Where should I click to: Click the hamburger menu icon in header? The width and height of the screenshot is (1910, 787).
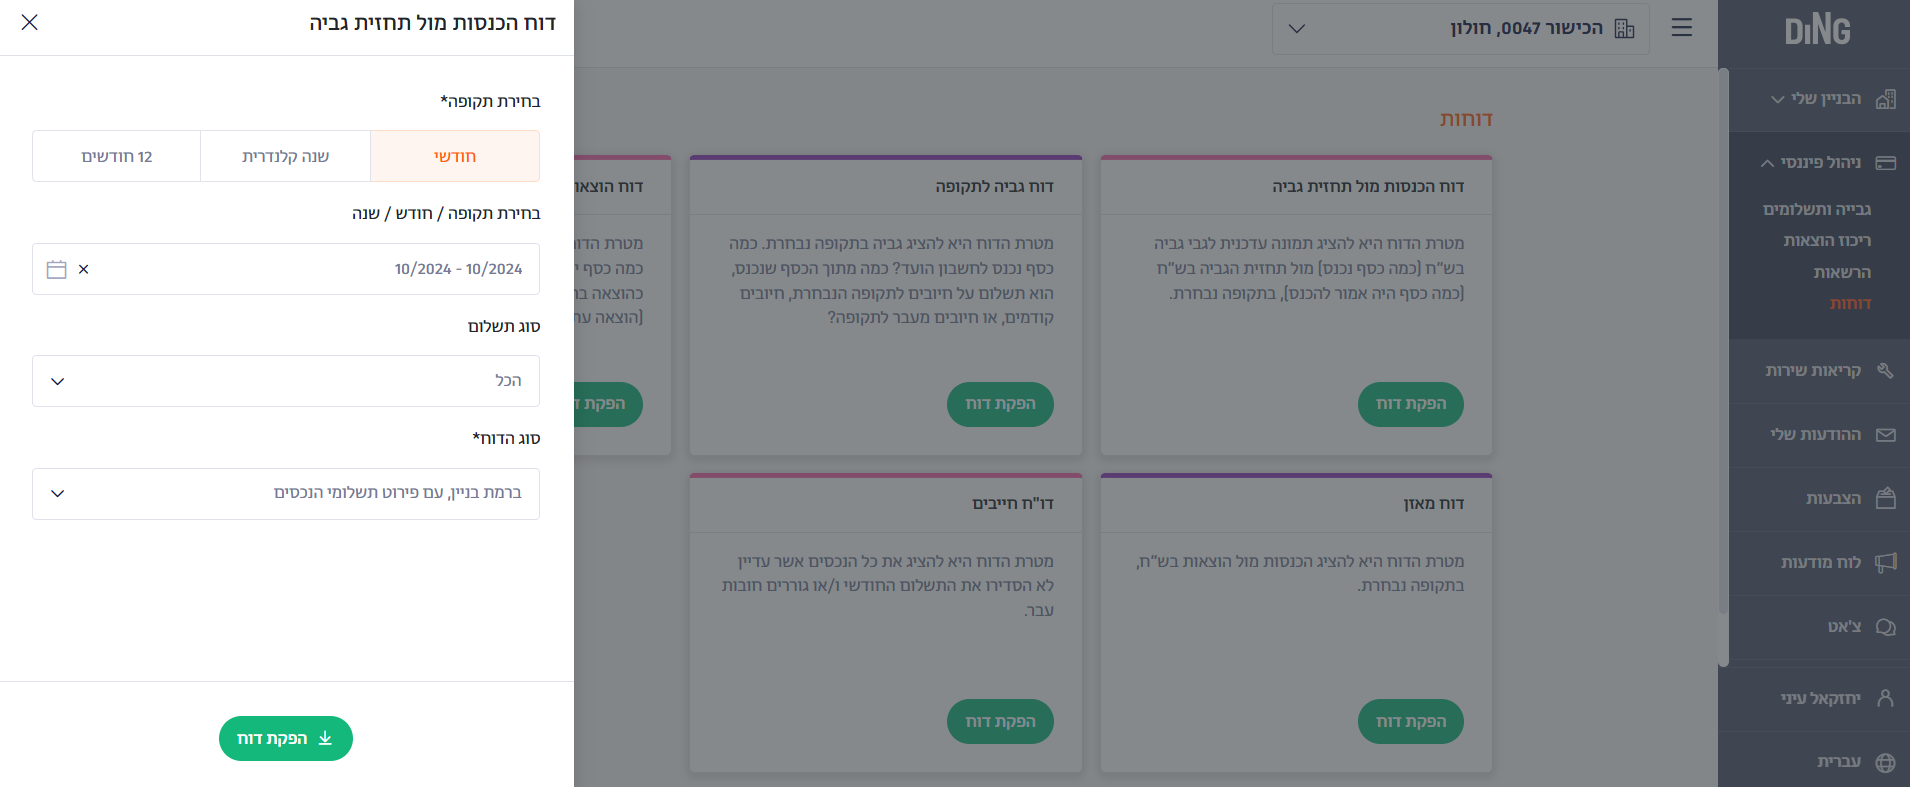click(1682, 28)
